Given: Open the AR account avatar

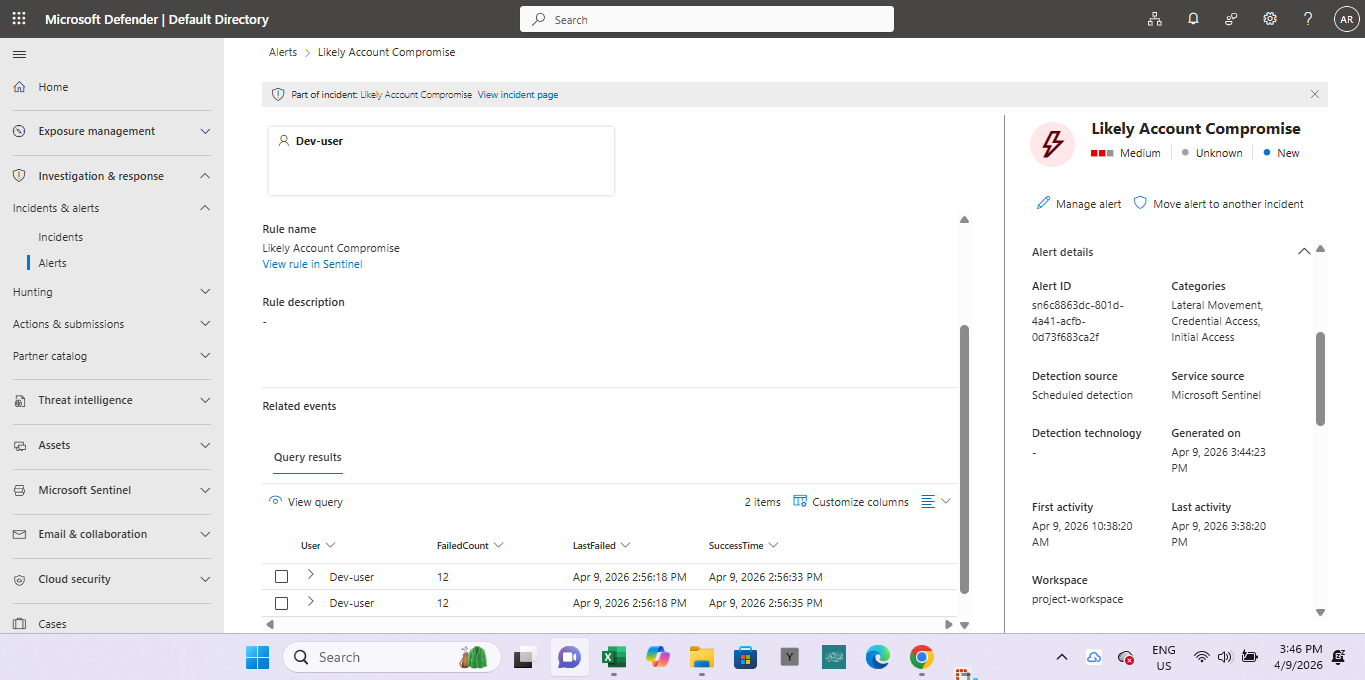Looking at the screenshot, I should [1346, 19].
